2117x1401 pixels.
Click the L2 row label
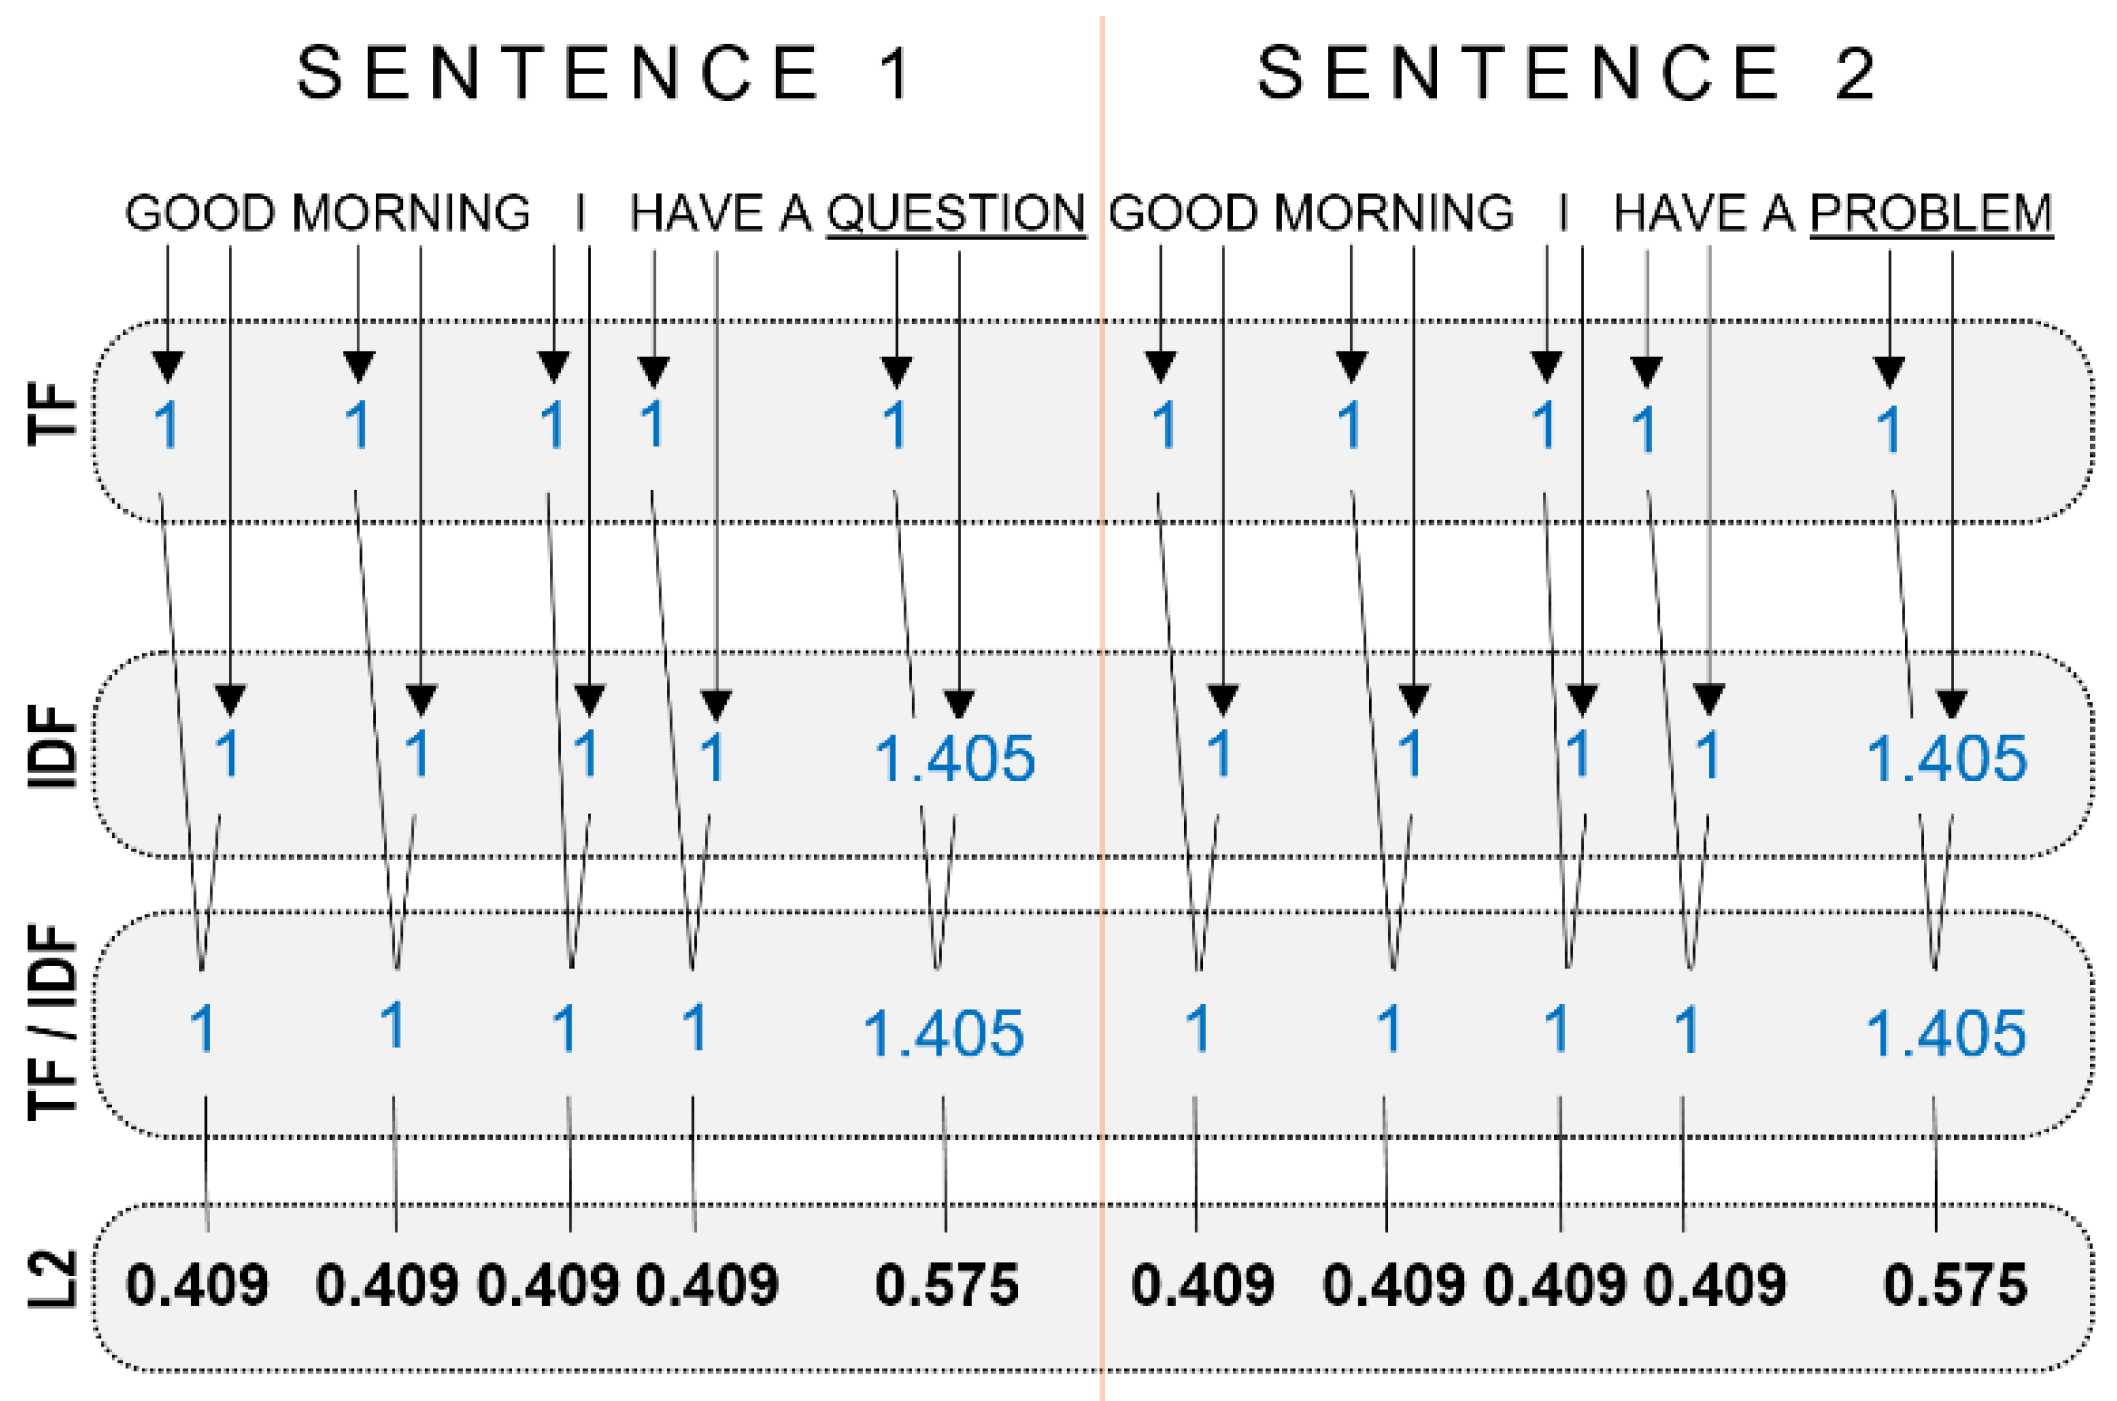(53, 1279)
